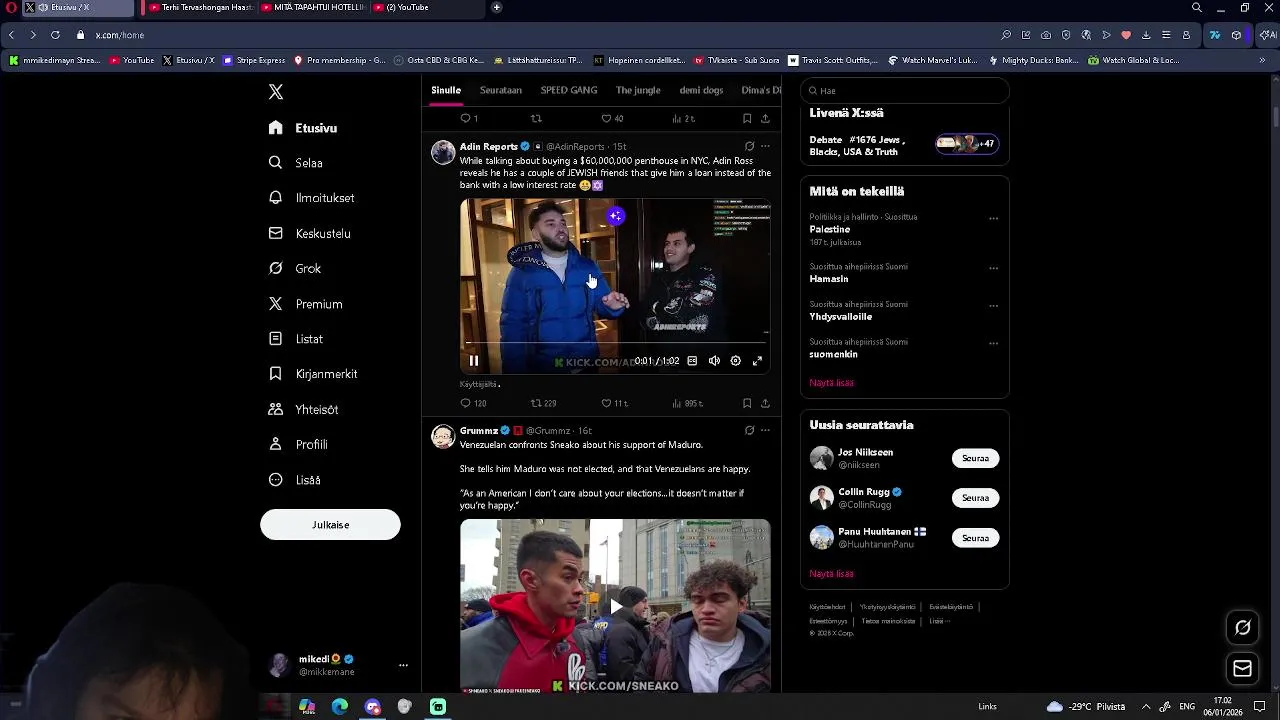Bookmark the Adin Reports post
Screen dimensions: 1280x720
pos(747,403)
